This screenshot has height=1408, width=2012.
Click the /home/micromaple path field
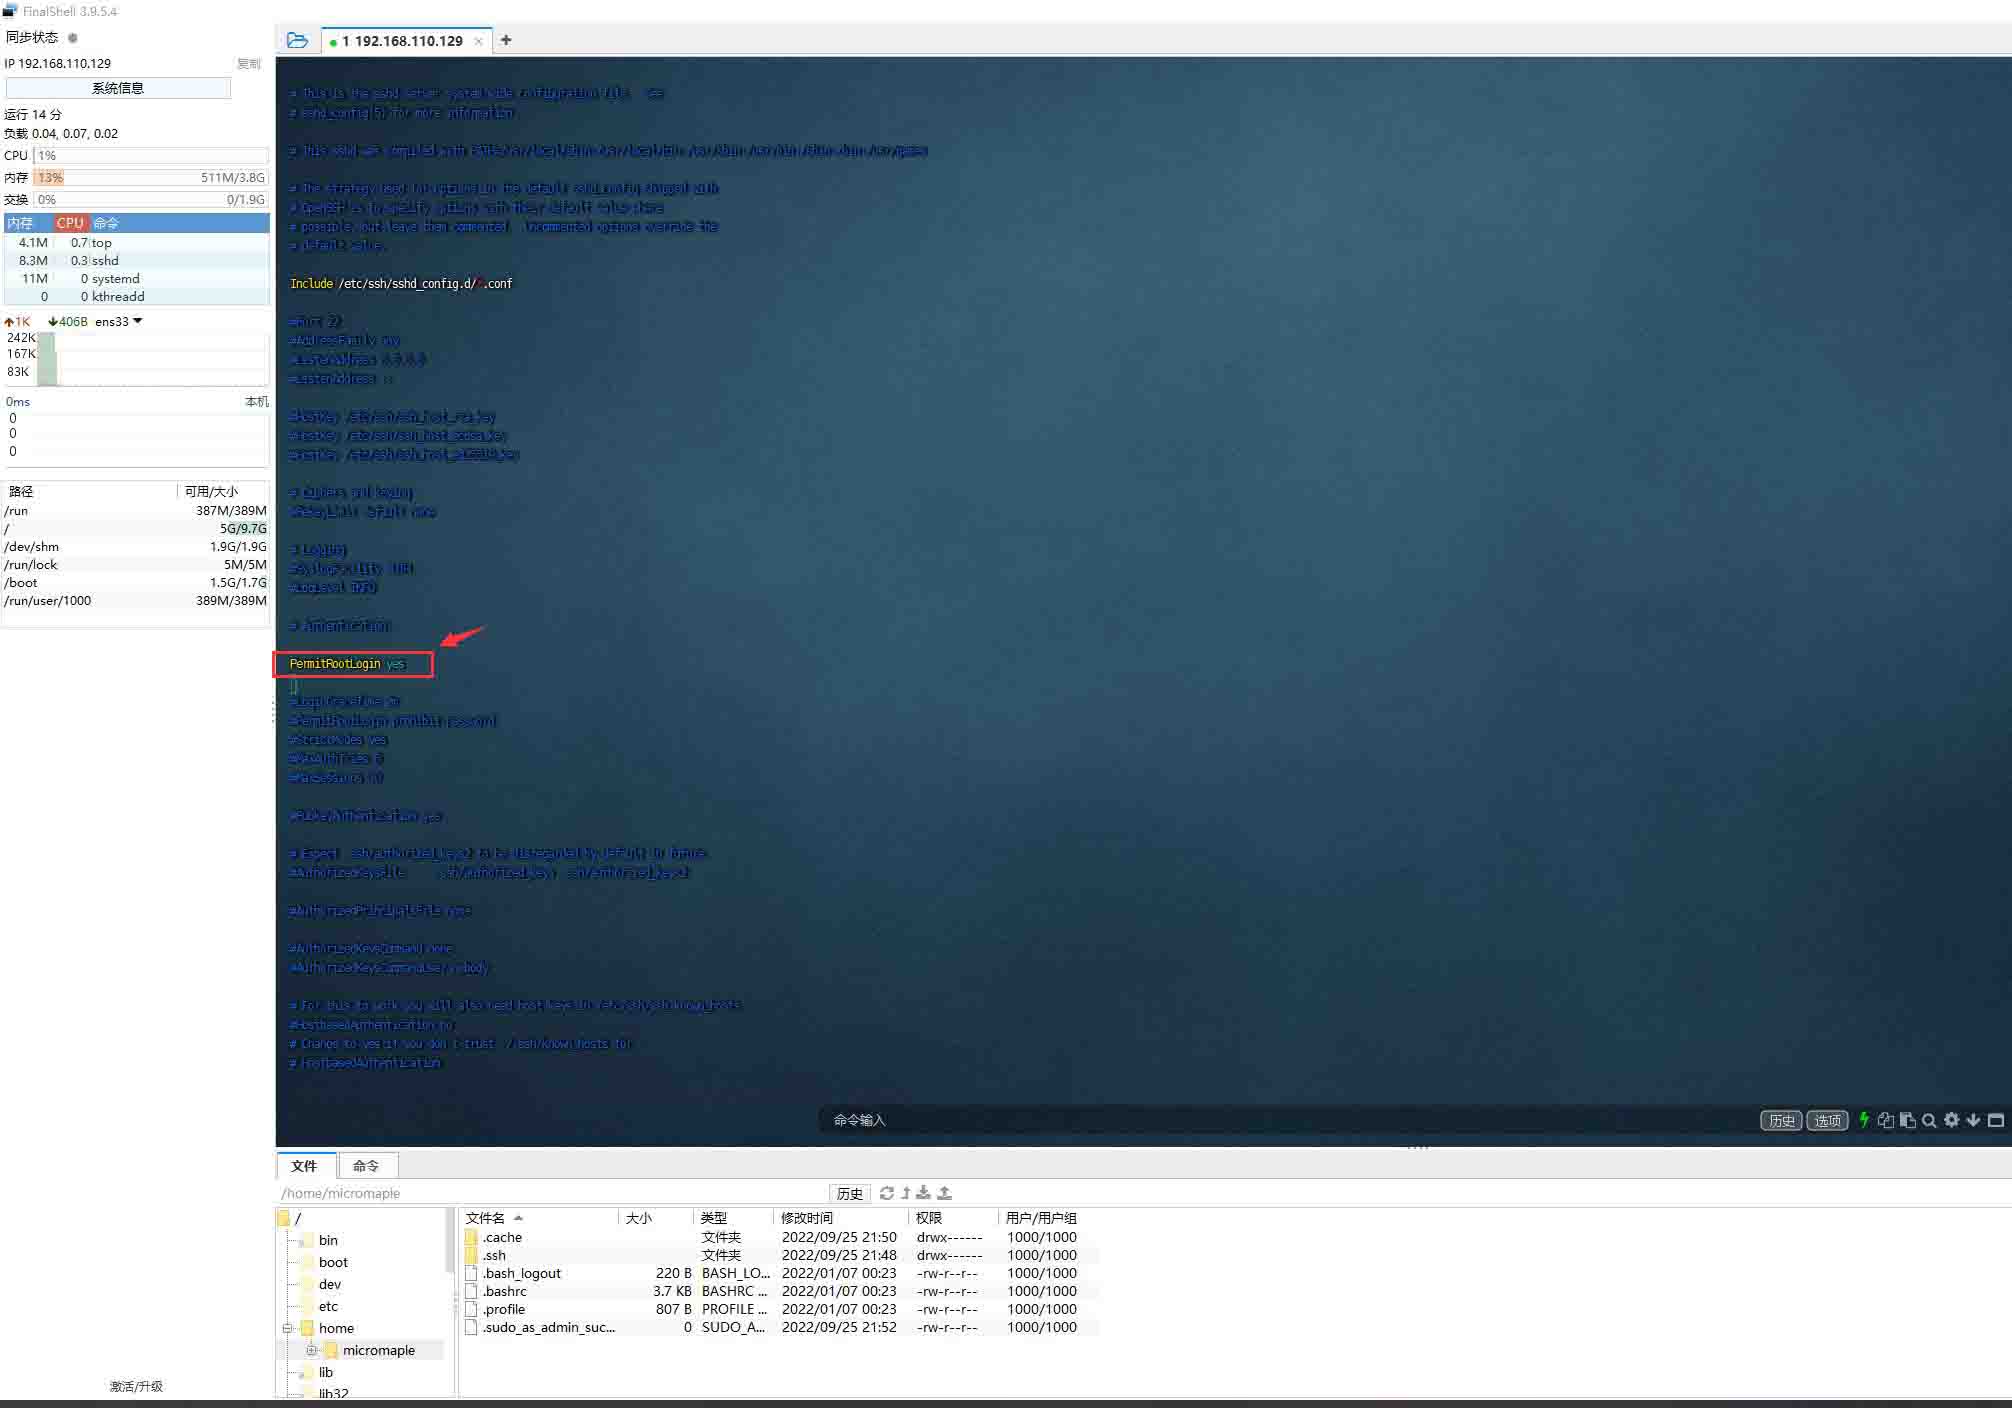(552, 1193)
